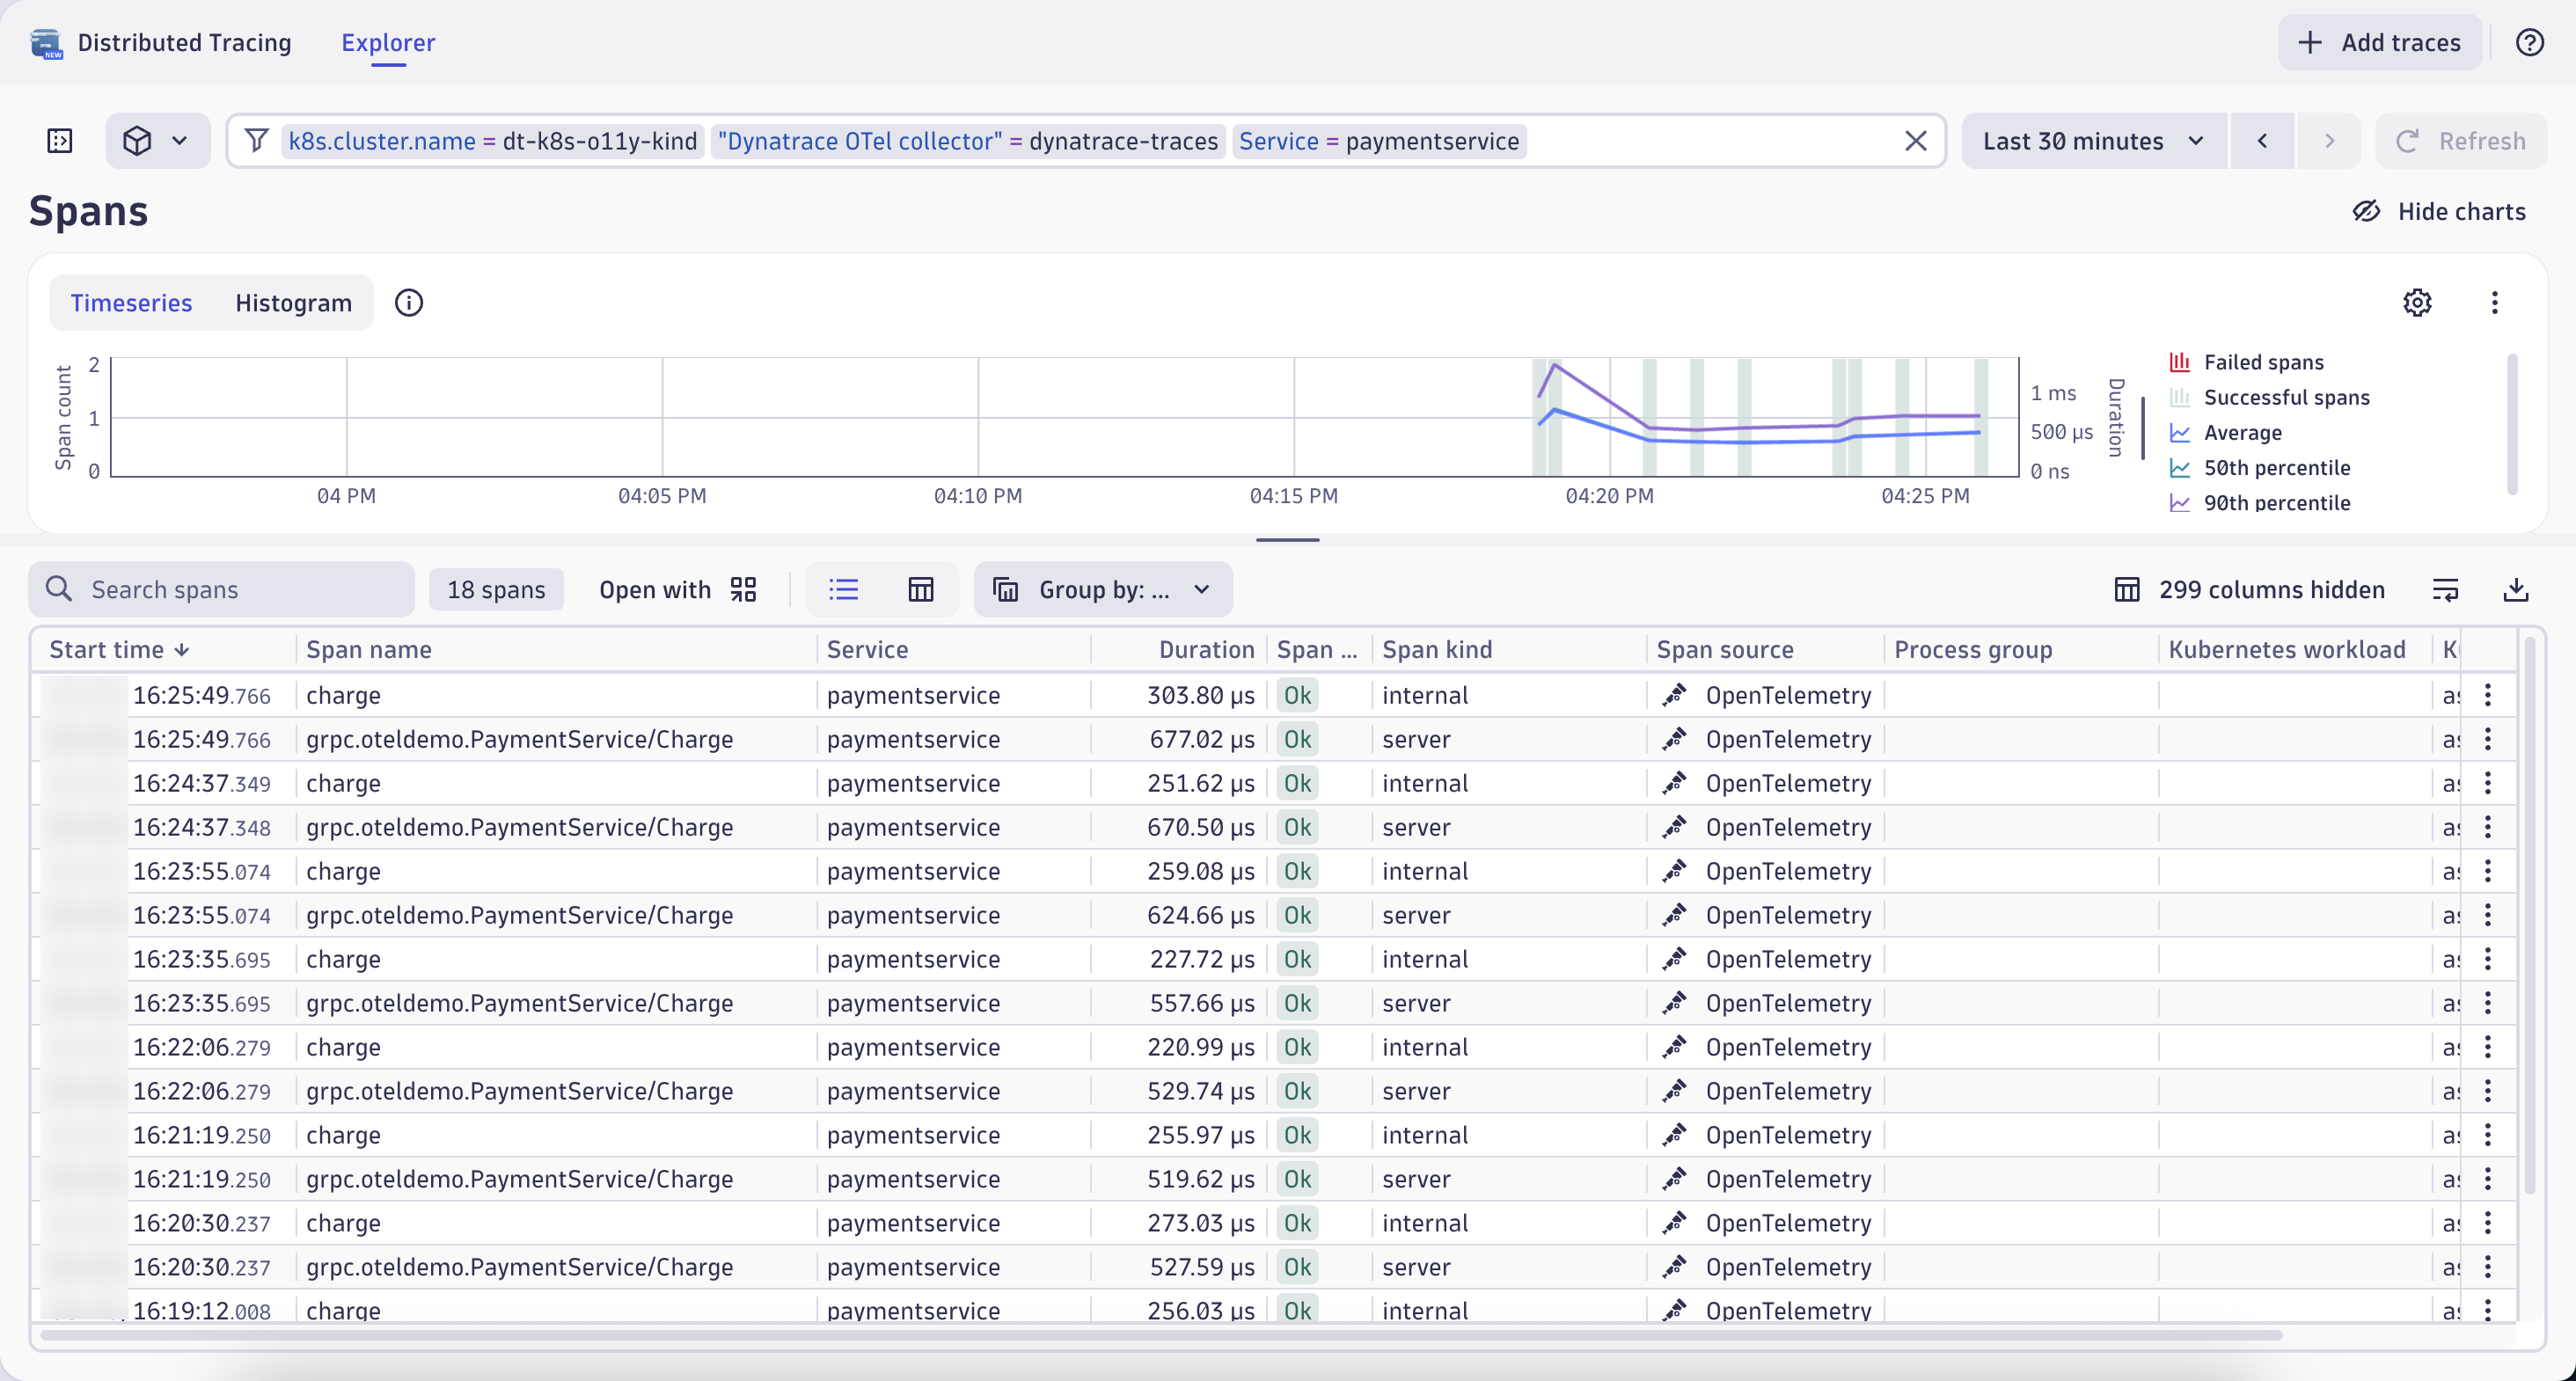This screenshot has width=2576, height=1381.
Task: Open the entity type chevron next to cube icon
Action: pos(180,140)
